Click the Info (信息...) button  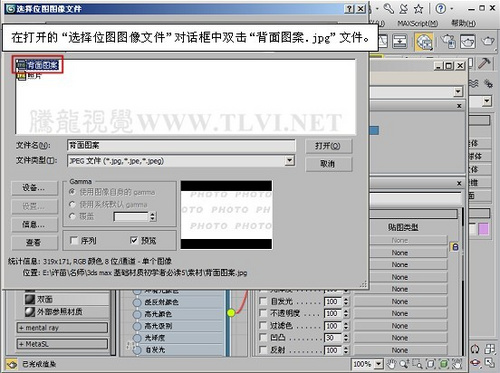click(34, 225)
